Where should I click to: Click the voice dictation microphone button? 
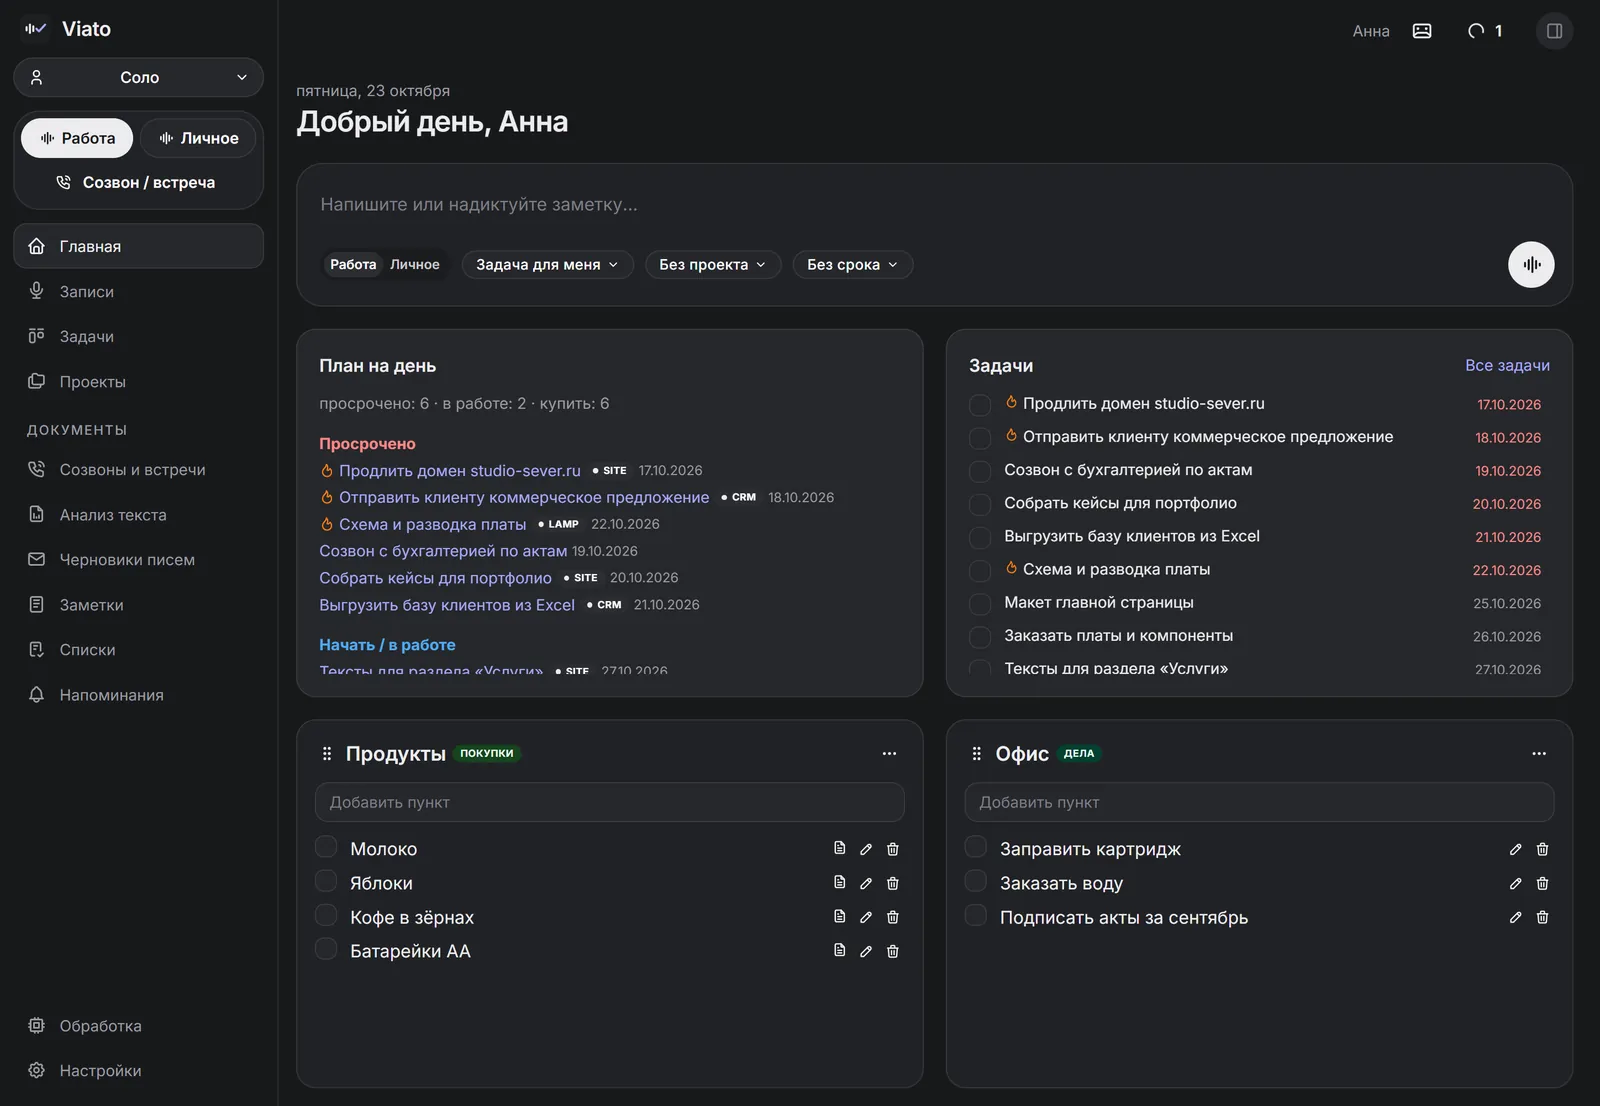tap(1531, 265)
